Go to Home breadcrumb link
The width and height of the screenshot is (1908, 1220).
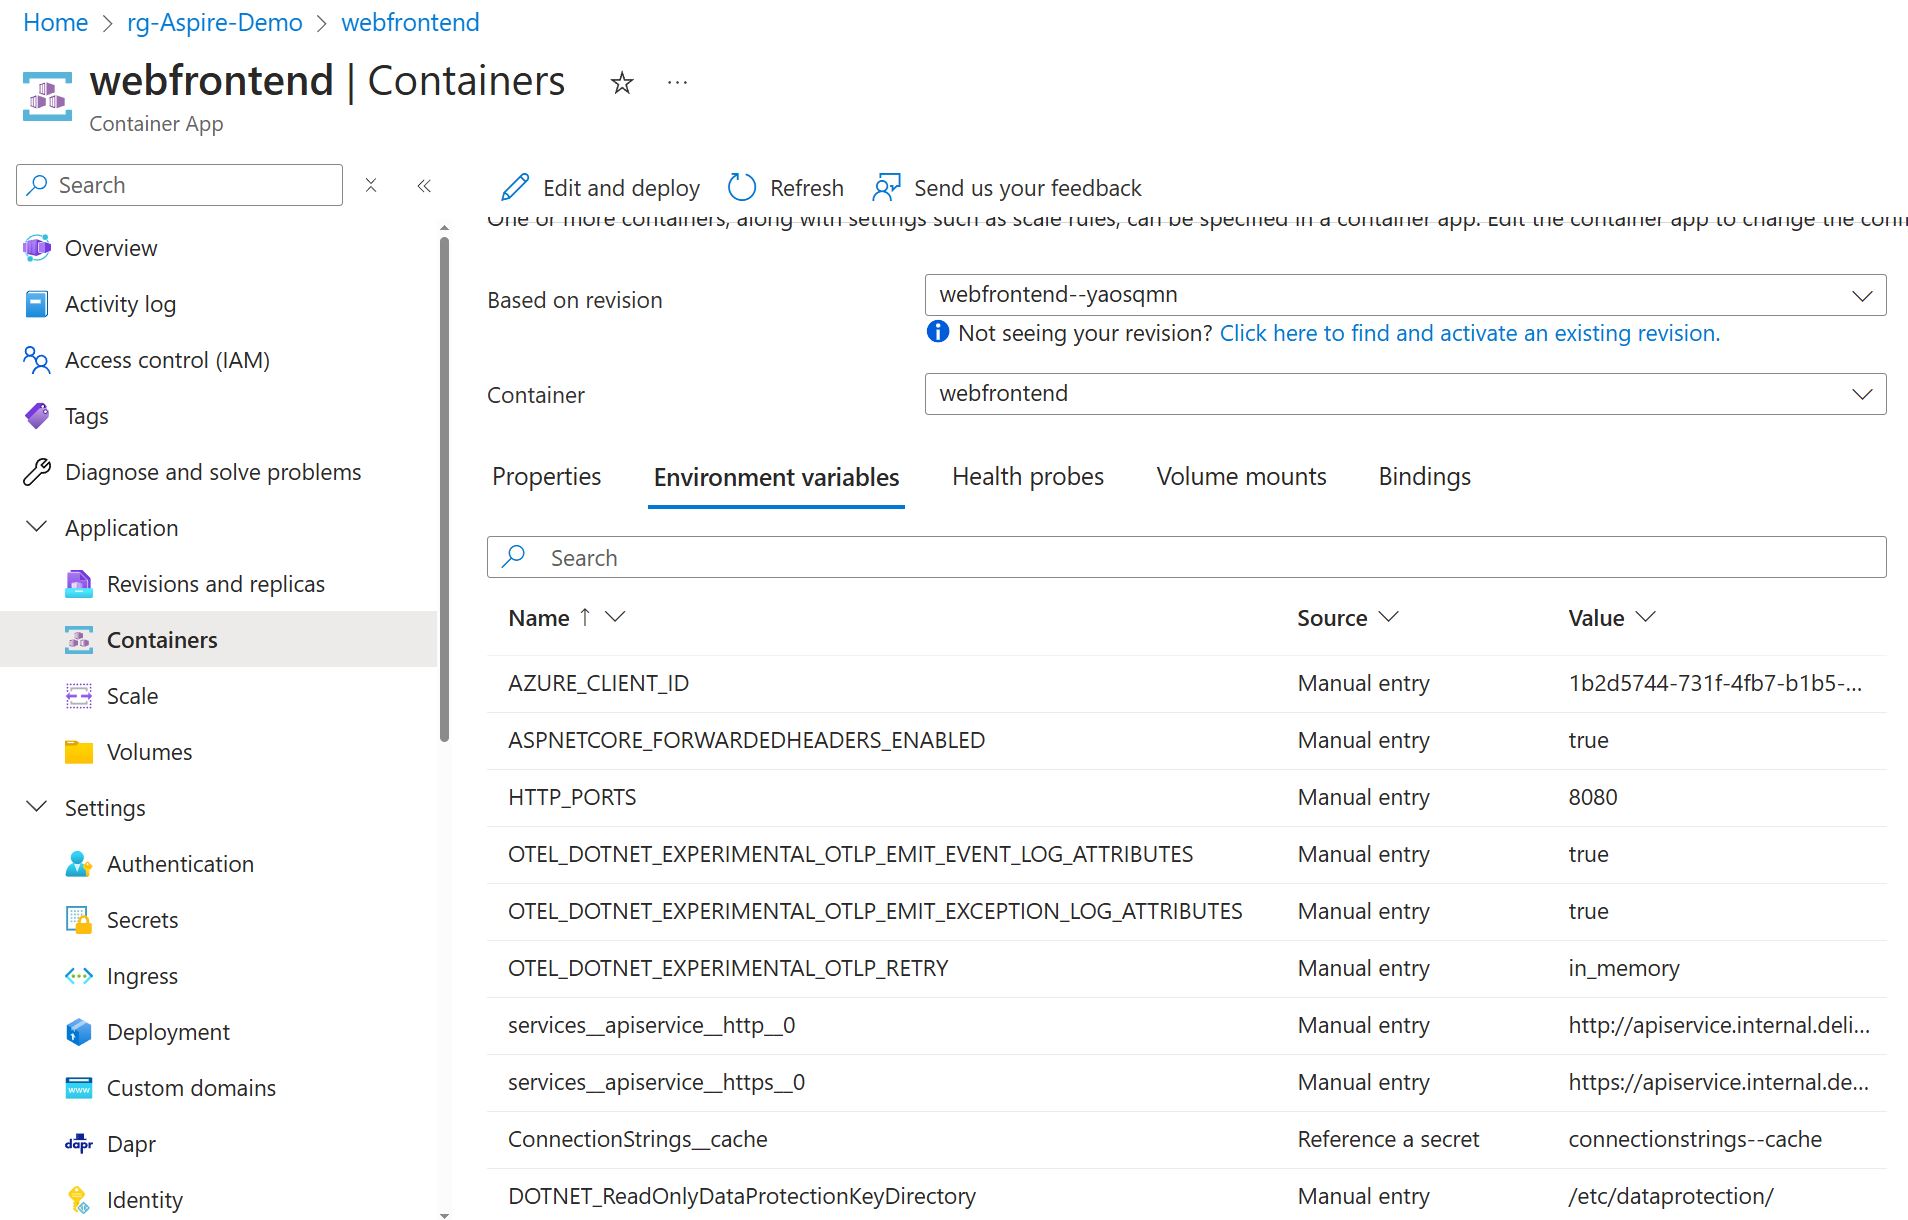(55, 22)
